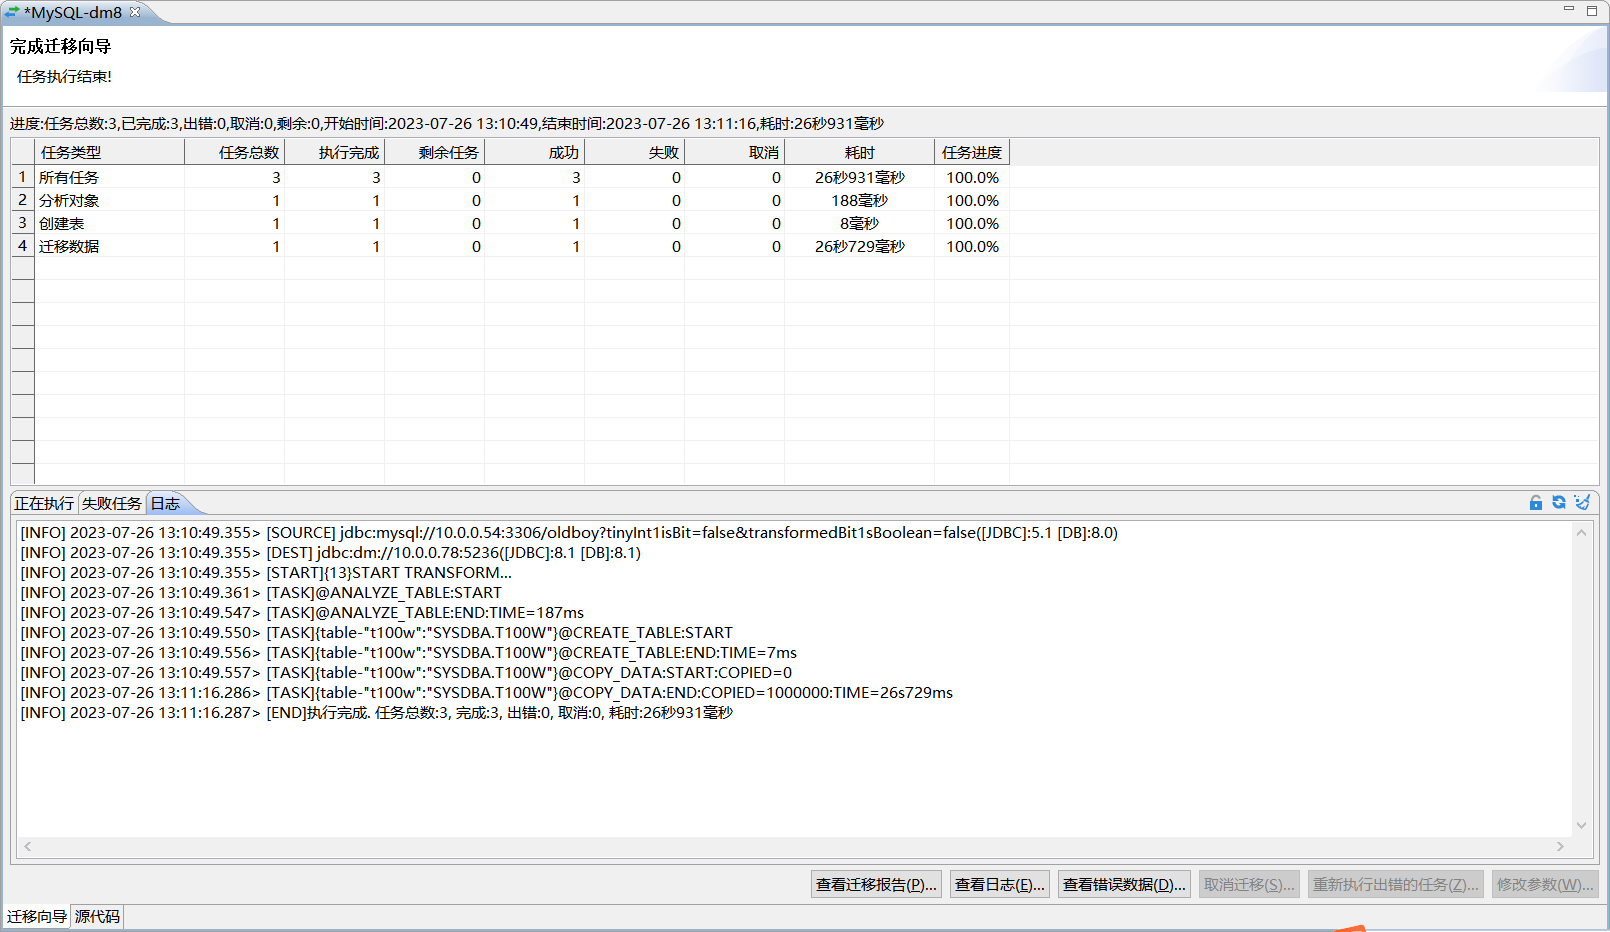Click the [DEST] jdbc:dm log line

click(x=331, y=553)
